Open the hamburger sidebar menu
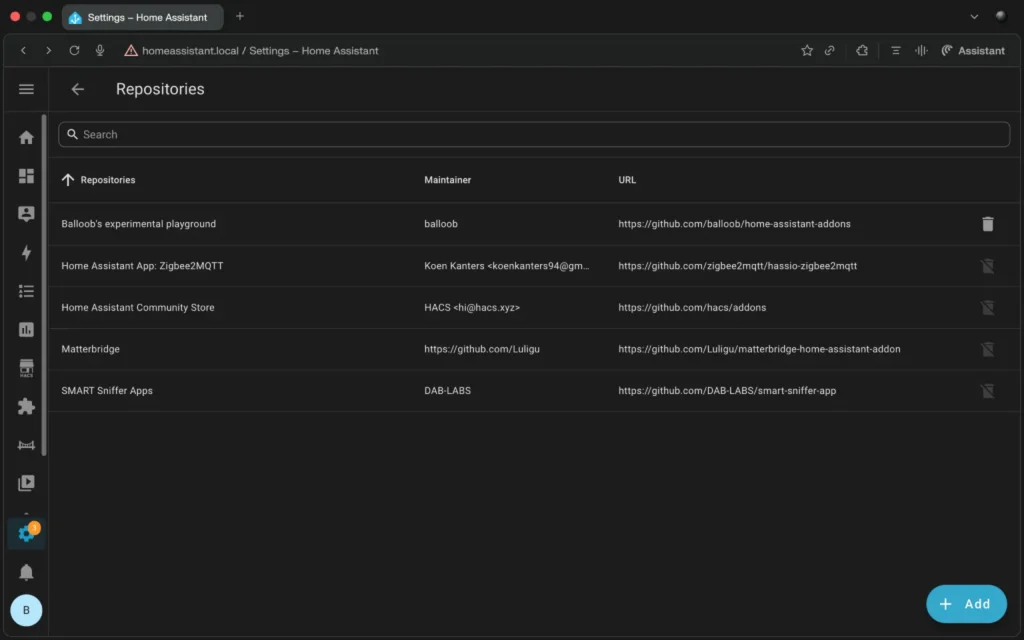 [26, 89]
